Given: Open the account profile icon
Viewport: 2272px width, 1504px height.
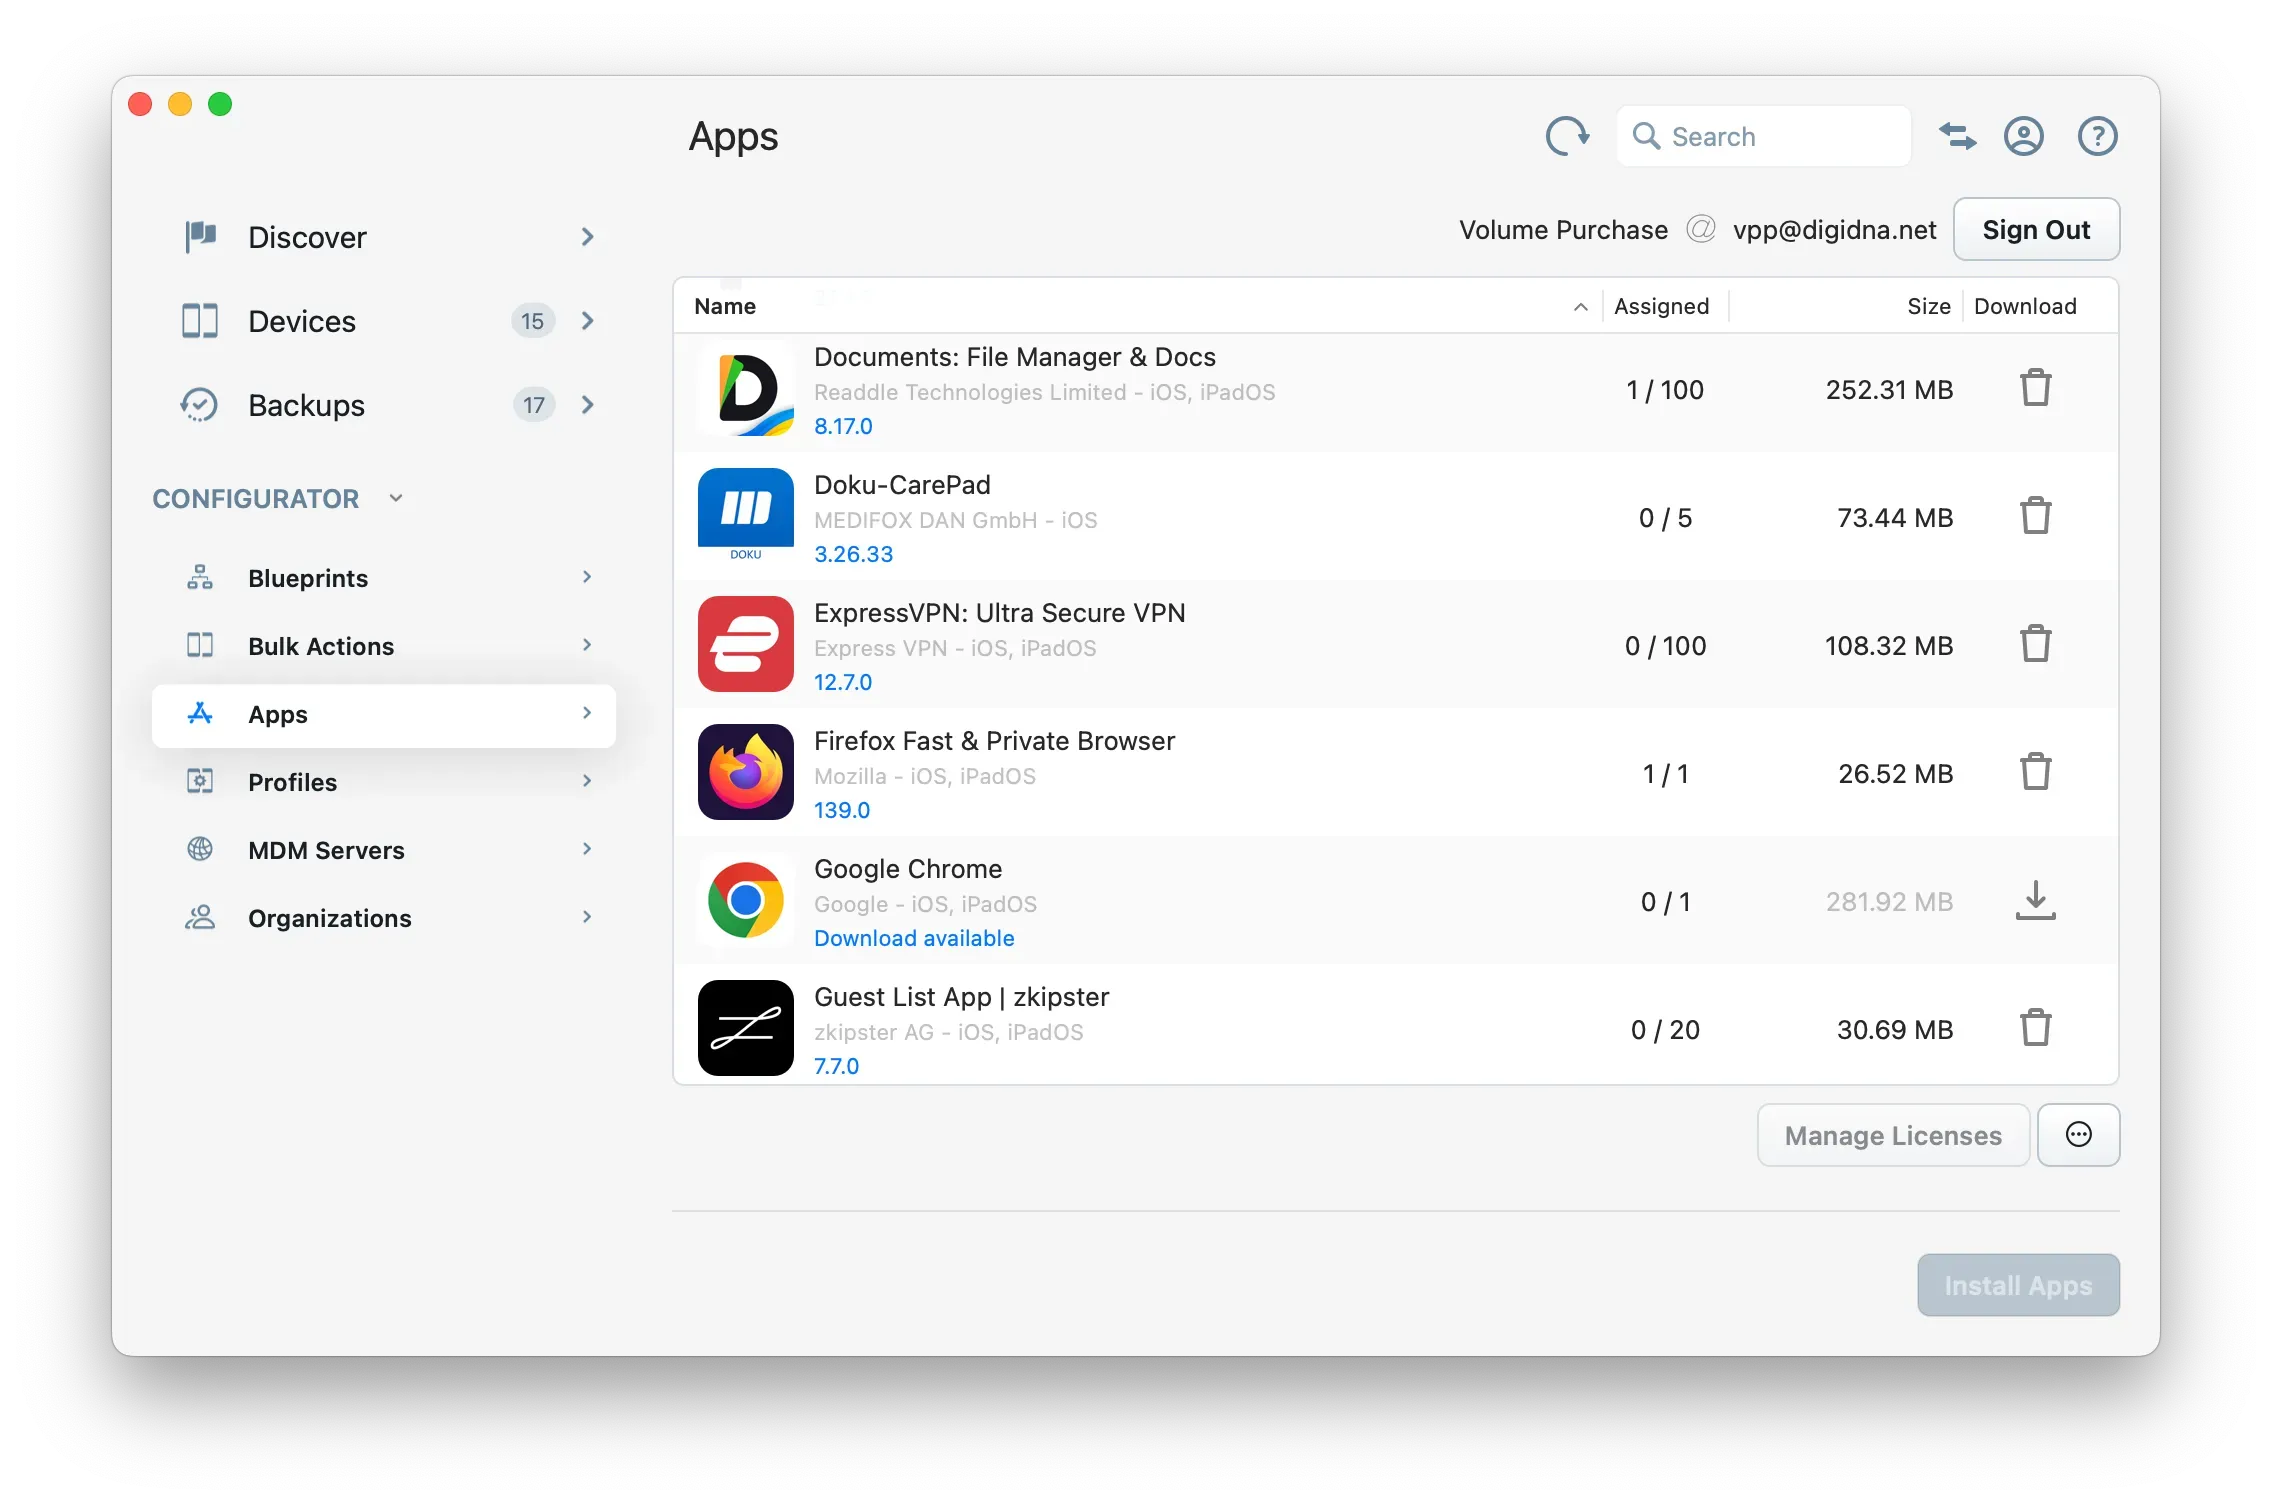Looking at the screenshot, I should pos(2023,136).
